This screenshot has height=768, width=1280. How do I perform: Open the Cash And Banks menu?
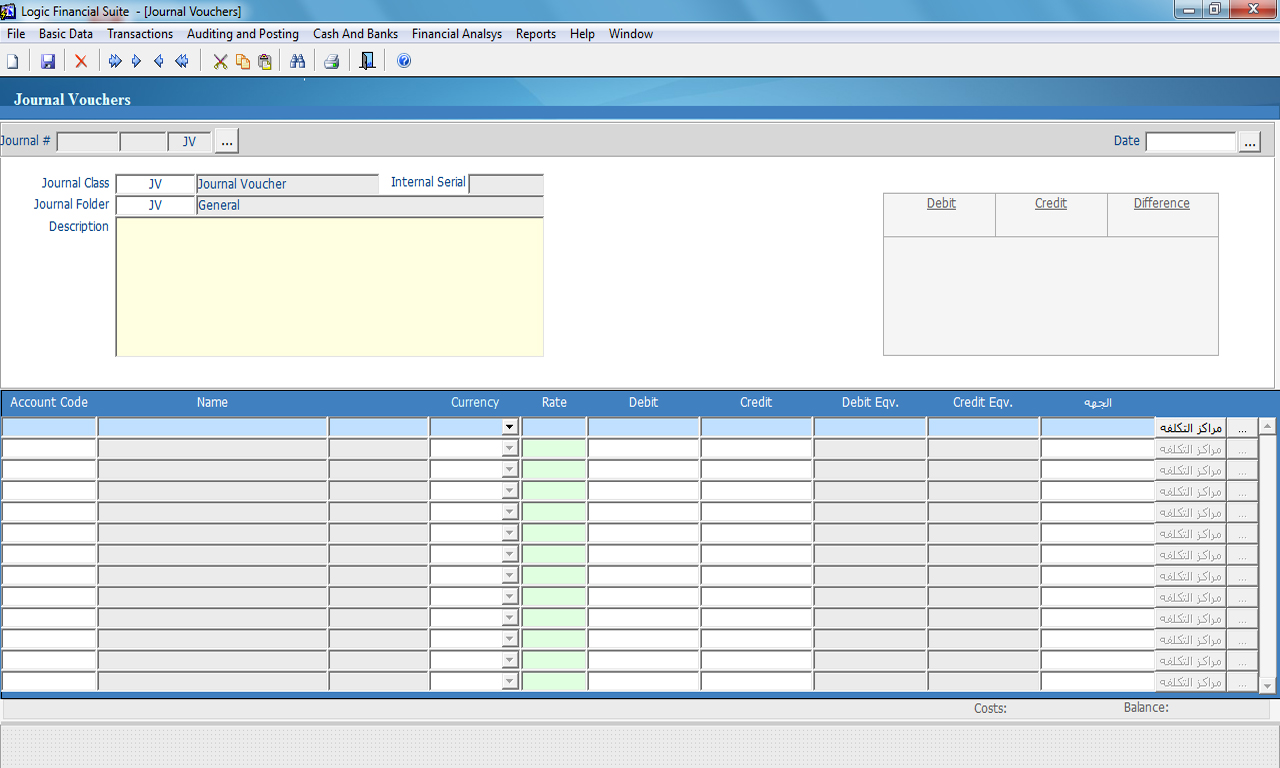pyautogui.click(x=355, y=34)
